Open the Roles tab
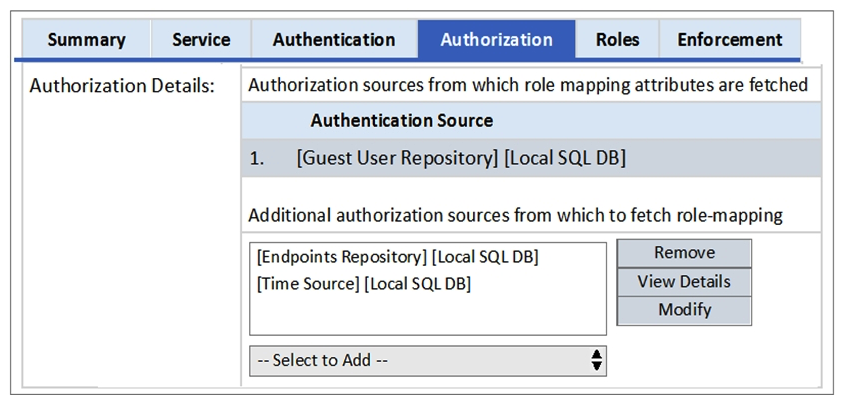This screenshot has width=843, height=404. point(617,39)
